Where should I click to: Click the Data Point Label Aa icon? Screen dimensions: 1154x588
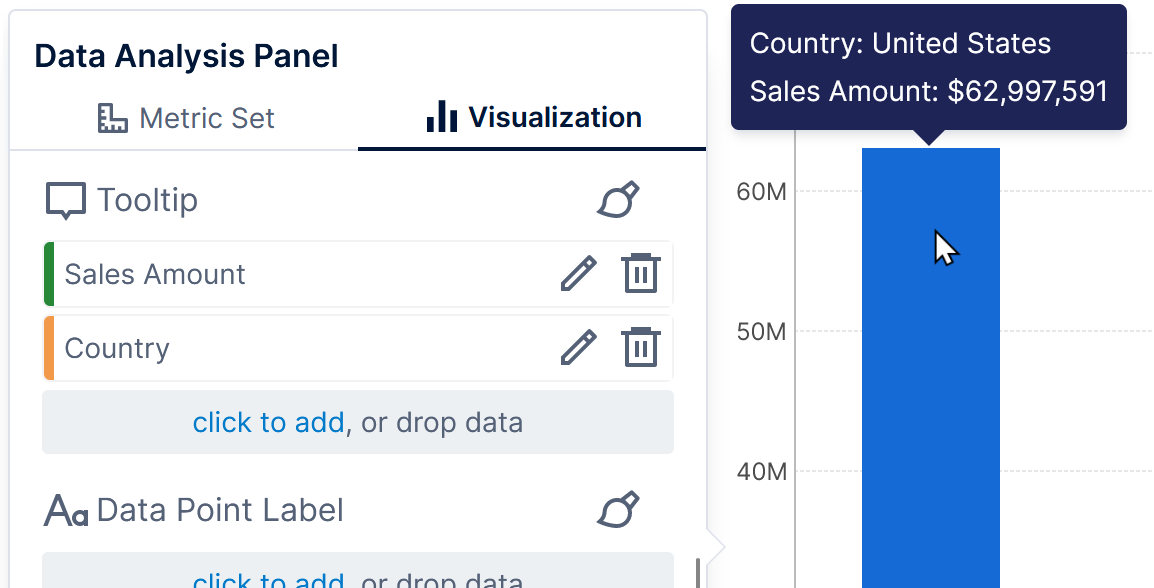(66, 510)
